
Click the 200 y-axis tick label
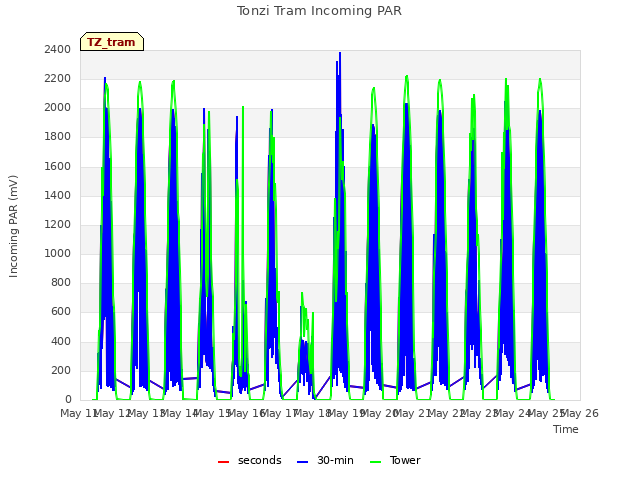[x=61, y=370]
